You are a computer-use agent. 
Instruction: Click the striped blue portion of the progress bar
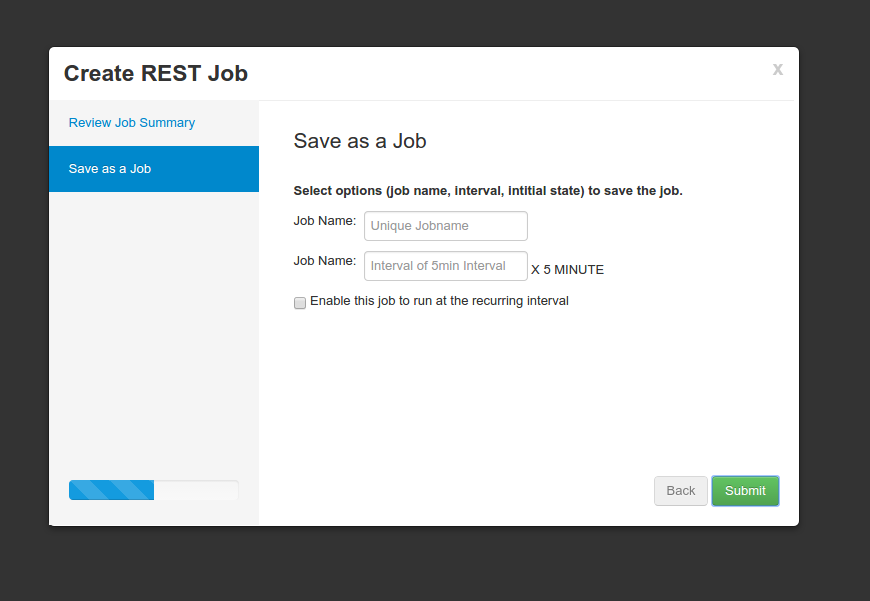112,490
